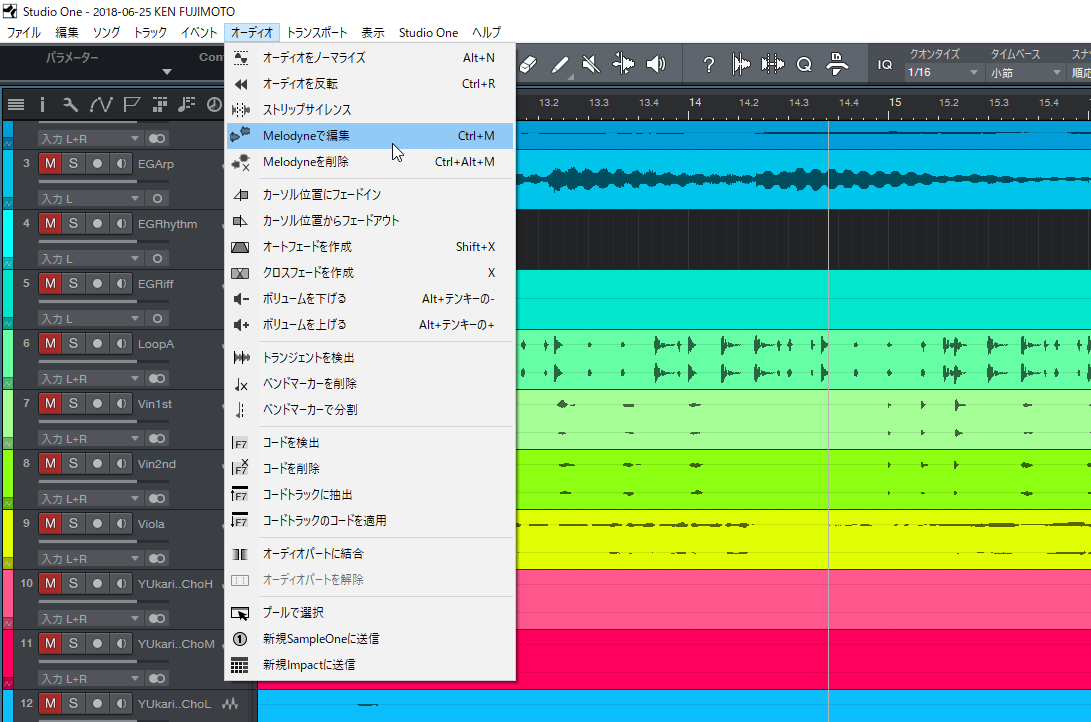The width and height of the screenshot is (1091, 722).
Task: Choose トランジェントを検出 entry
Action: (369, 358)
